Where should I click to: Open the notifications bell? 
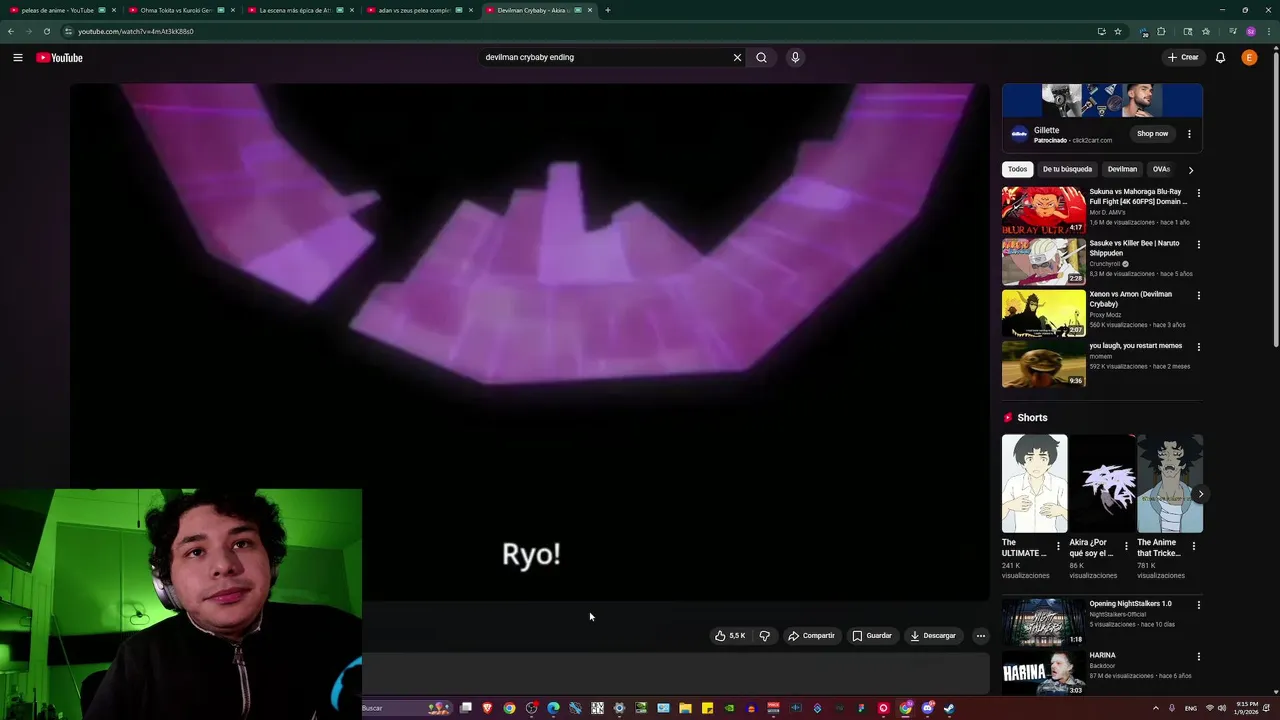pos(1220,58)
